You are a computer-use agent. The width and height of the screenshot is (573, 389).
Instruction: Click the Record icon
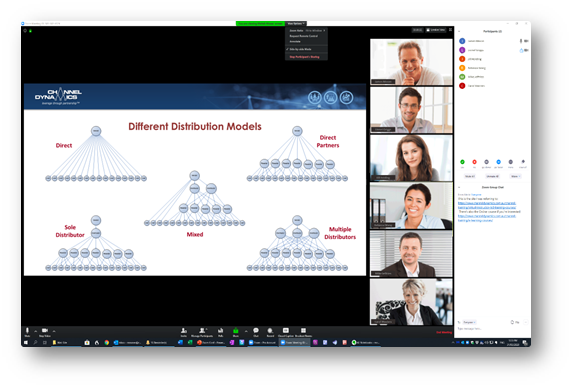point(270,332)
